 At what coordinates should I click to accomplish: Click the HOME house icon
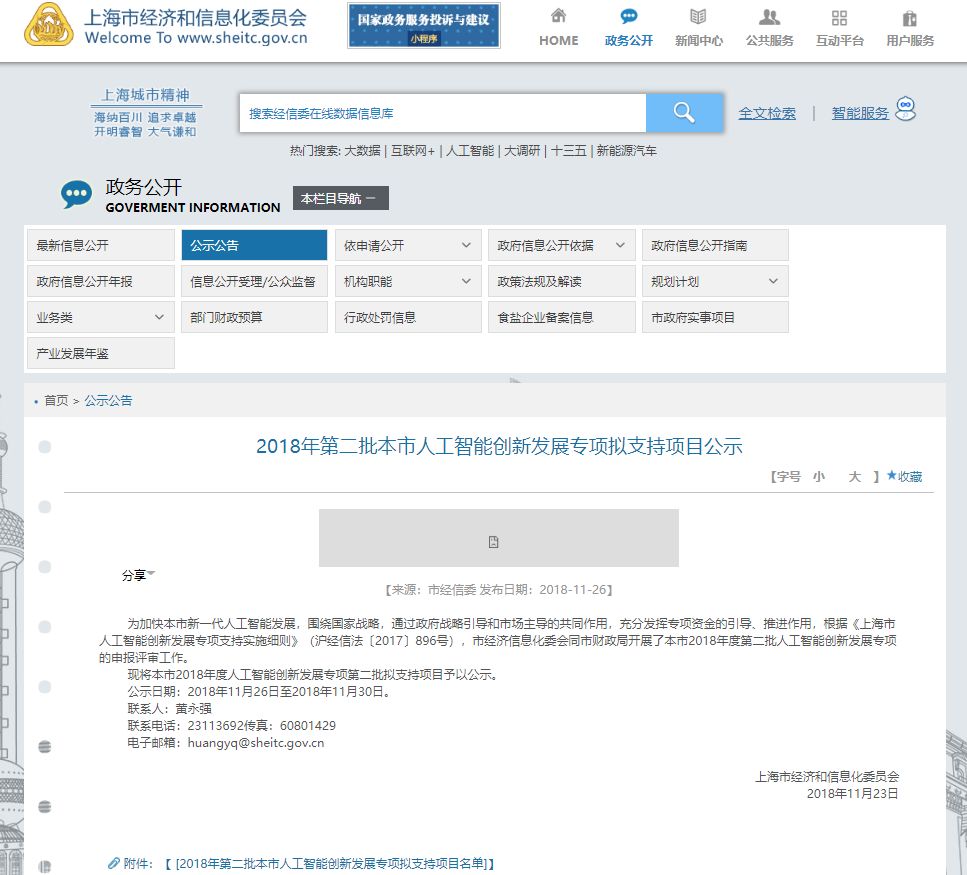(558, 17)
